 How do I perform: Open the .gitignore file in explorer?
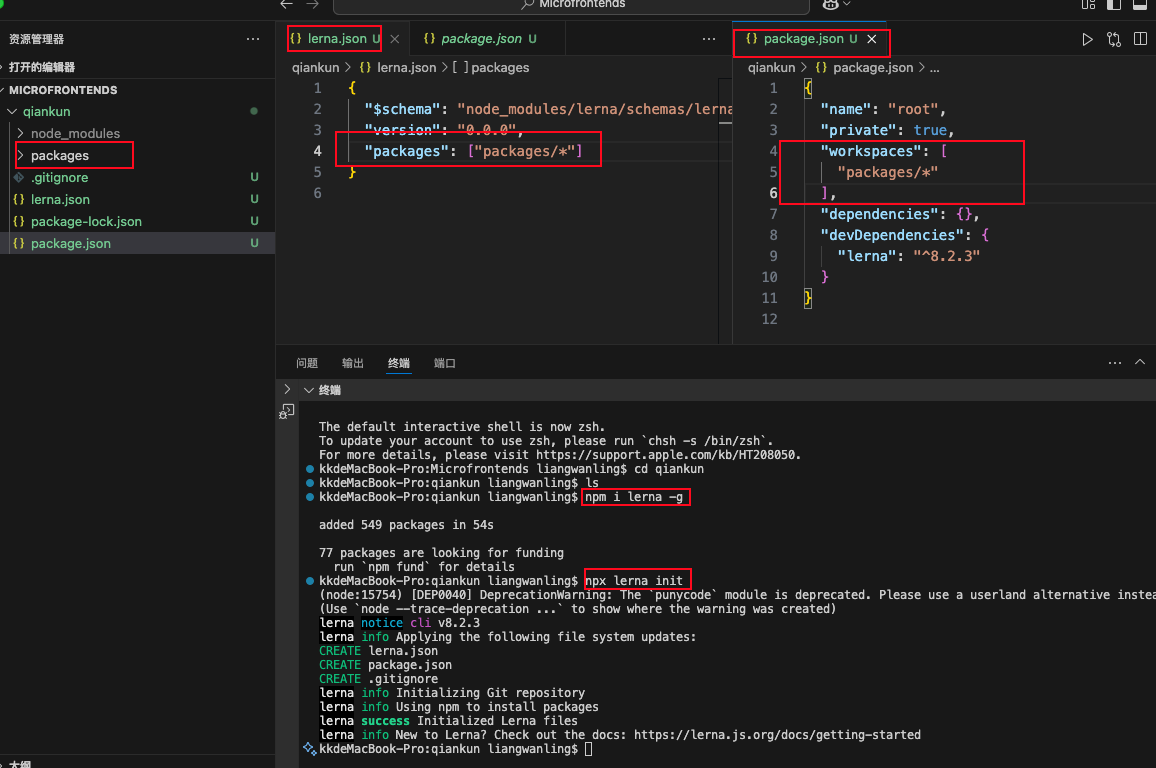click(x=60, y=178)
